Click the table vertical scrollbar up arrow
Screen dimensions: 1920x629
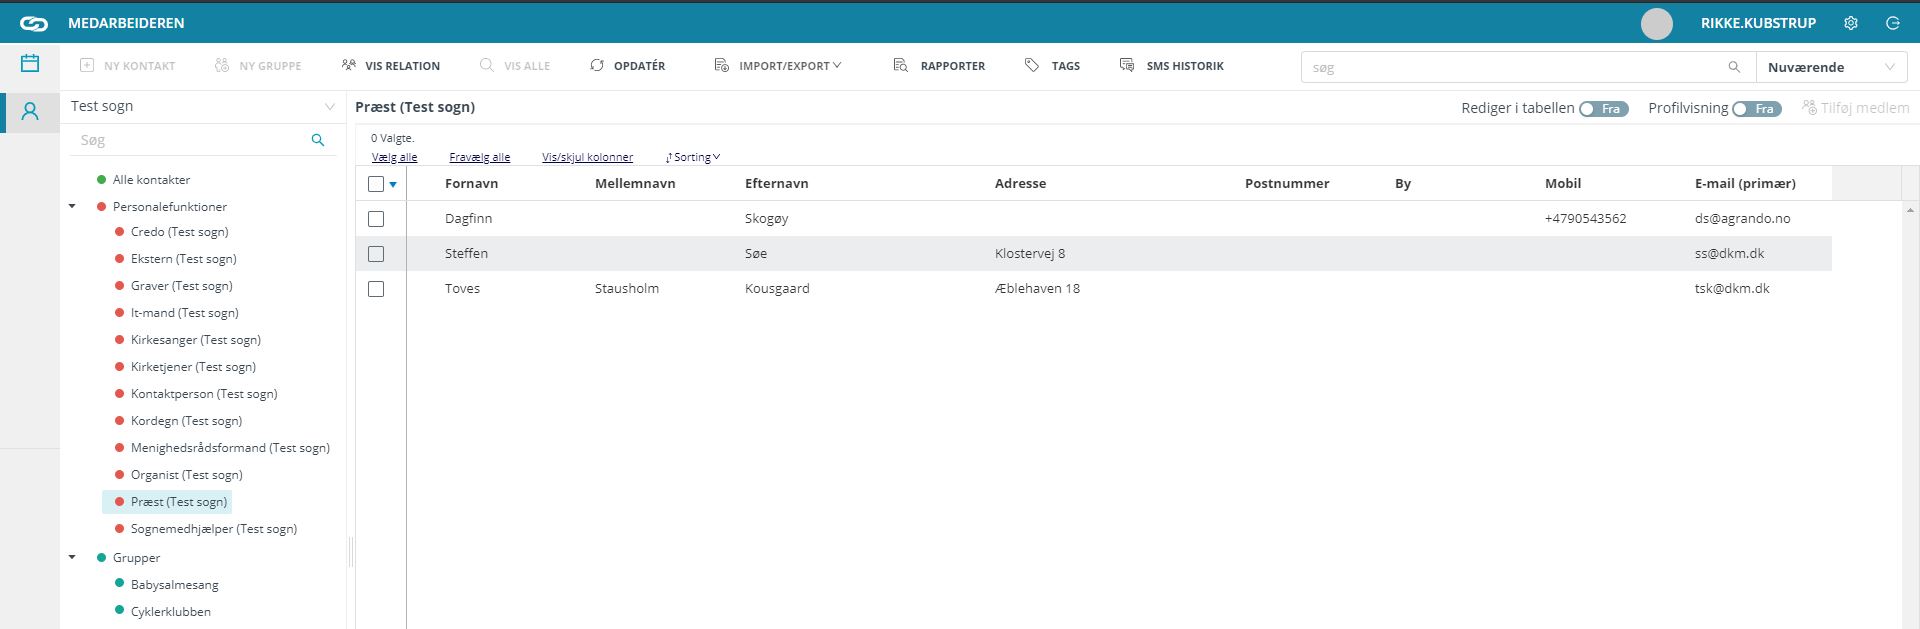(x=1911, y=210)
